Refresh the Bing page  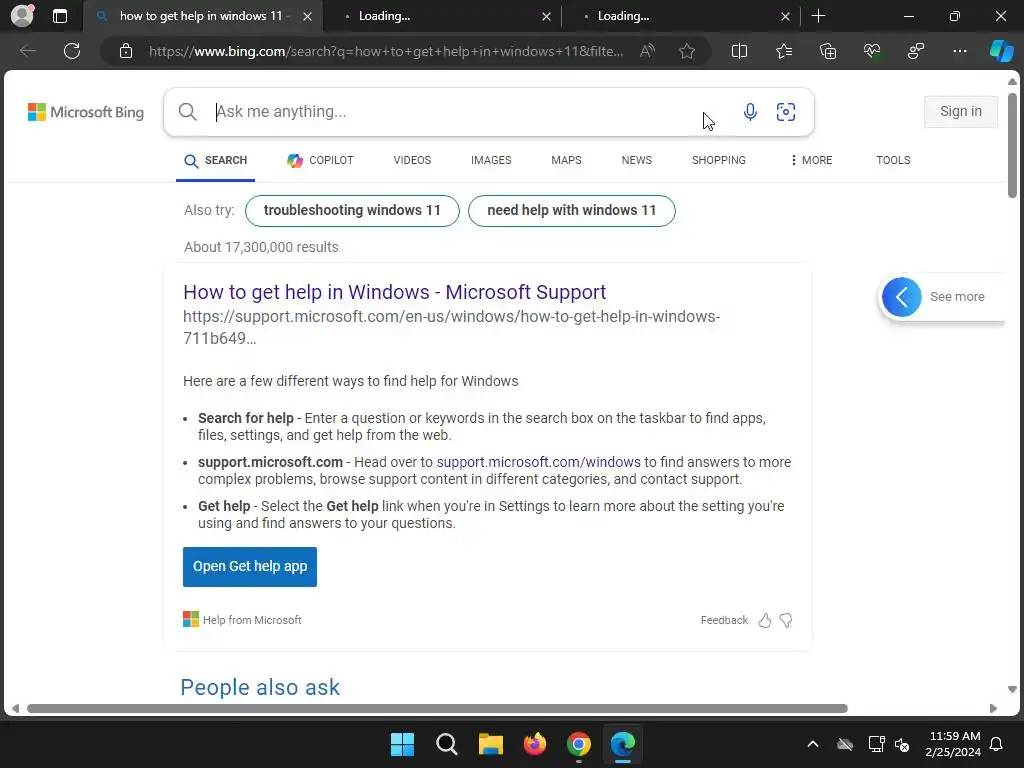tap(72, 51)
